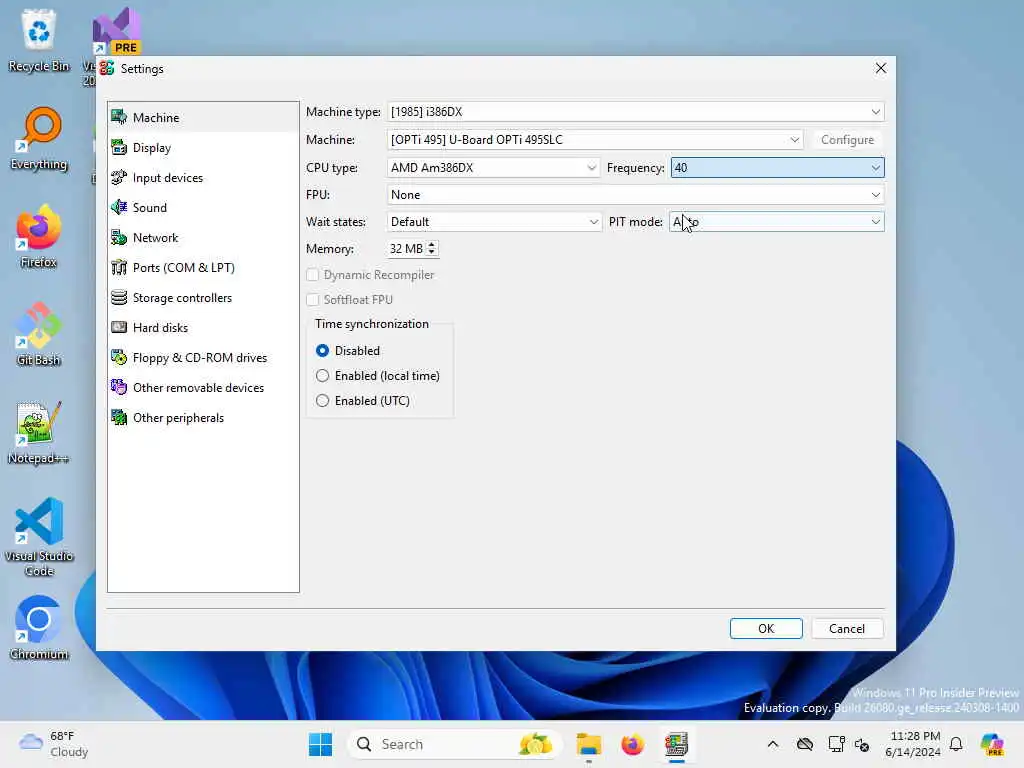Decrease memory with the spinner down arrow
This screenshot has height=768, width=1024.
pos(432,253)
